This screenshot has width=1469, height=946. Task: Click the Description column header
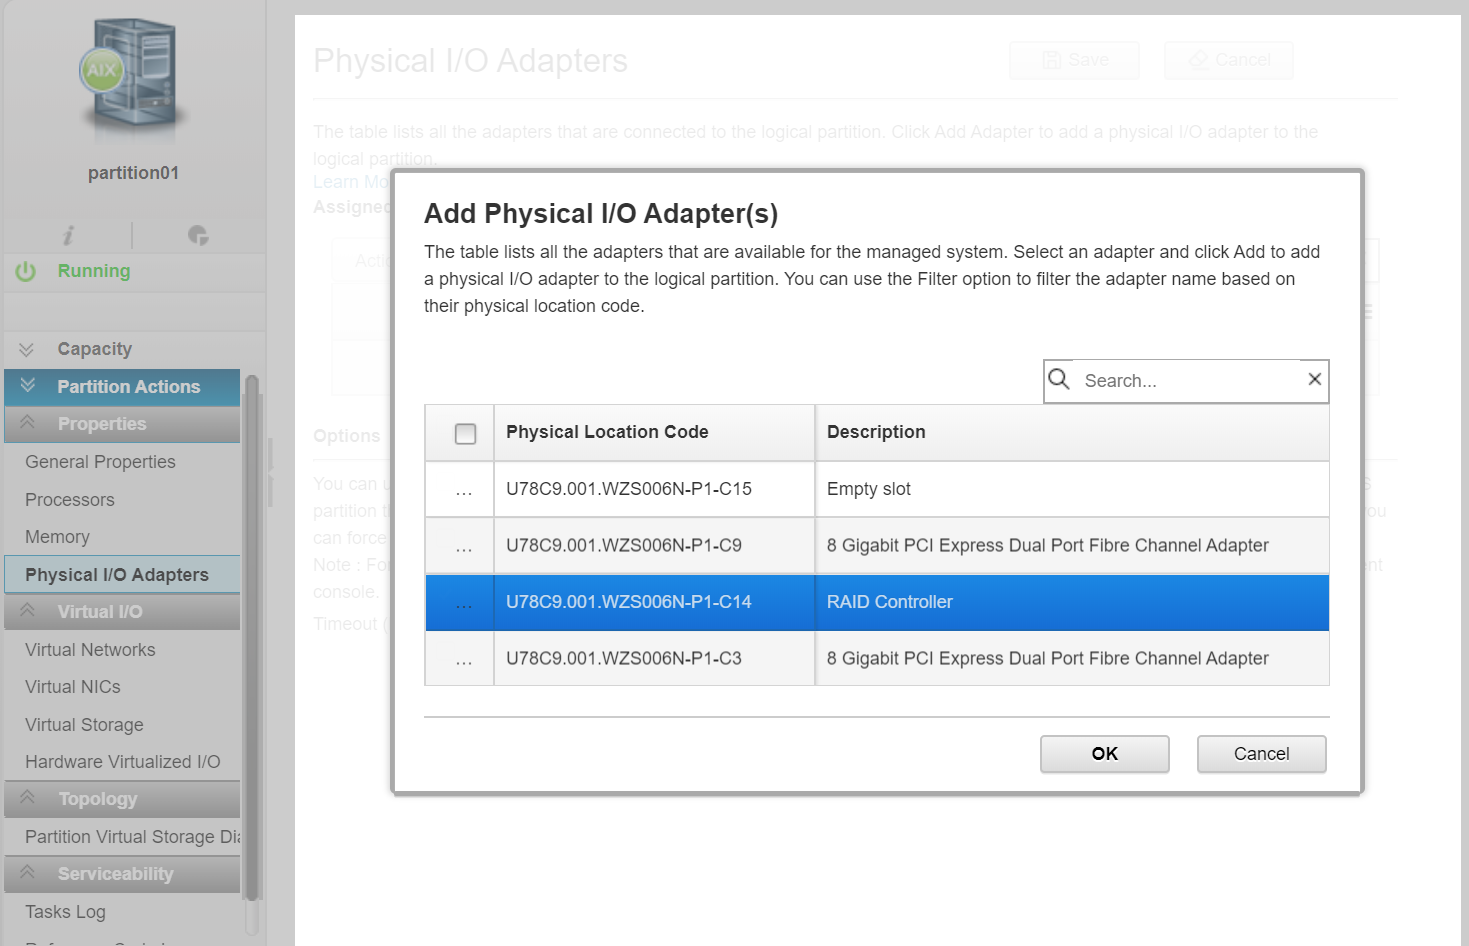(x=1073, y=433)
